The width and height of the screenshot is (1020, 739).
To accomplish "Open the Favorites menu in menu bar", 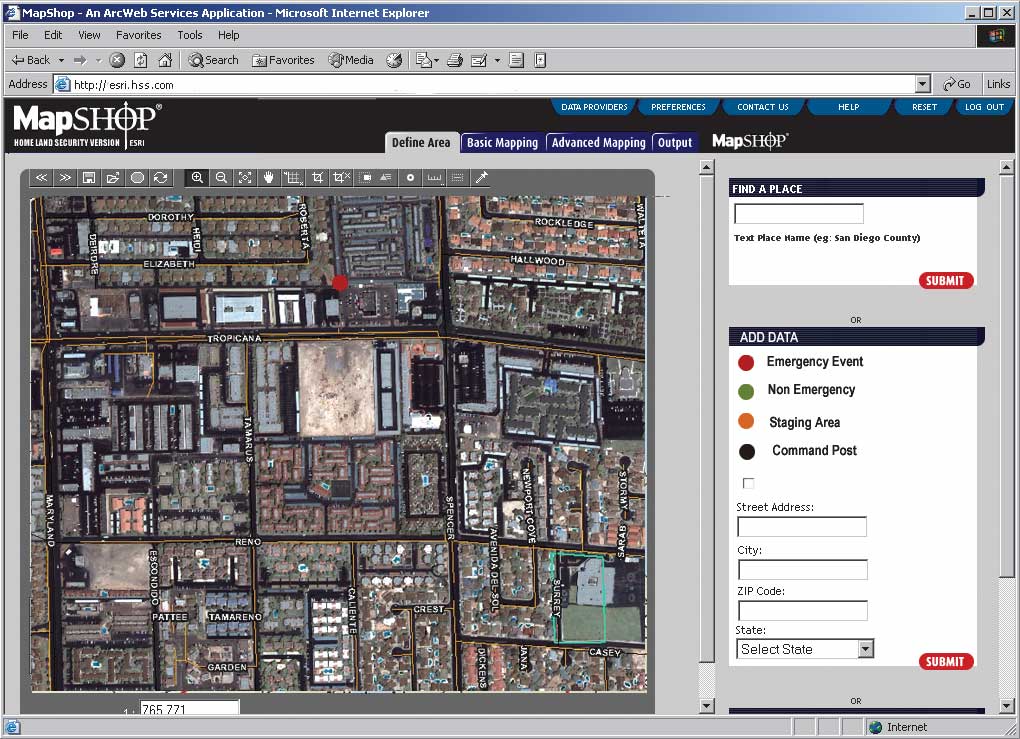I will tap(138, 35).
